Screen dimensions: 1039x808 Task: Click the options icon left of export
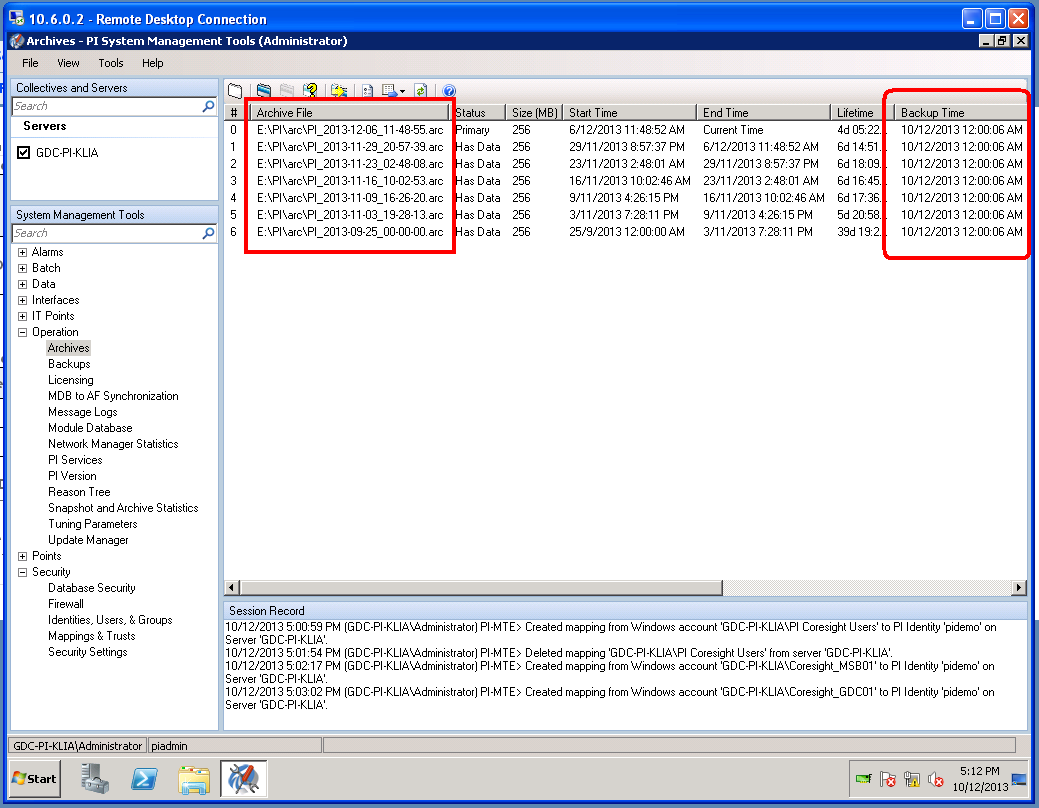pyautogui.click(x=366, y=89)
